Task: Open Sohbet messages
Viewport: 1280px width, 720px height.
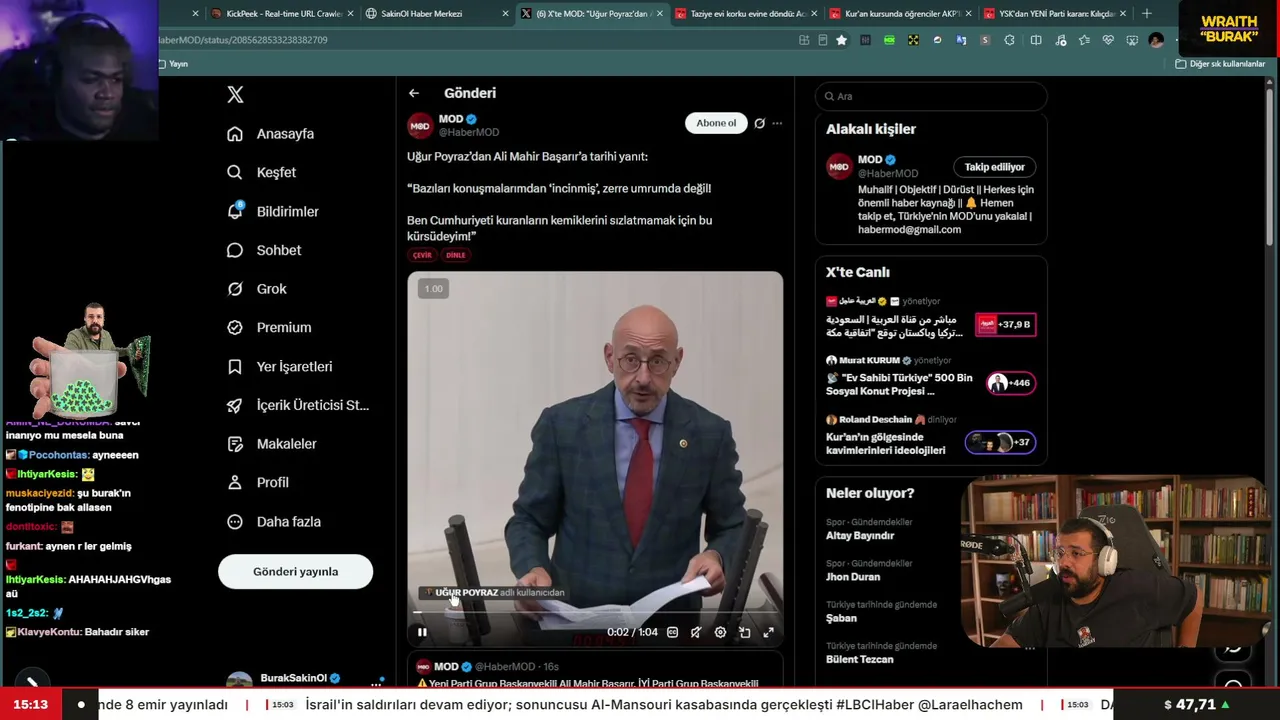Action: (x=264, y=250)
